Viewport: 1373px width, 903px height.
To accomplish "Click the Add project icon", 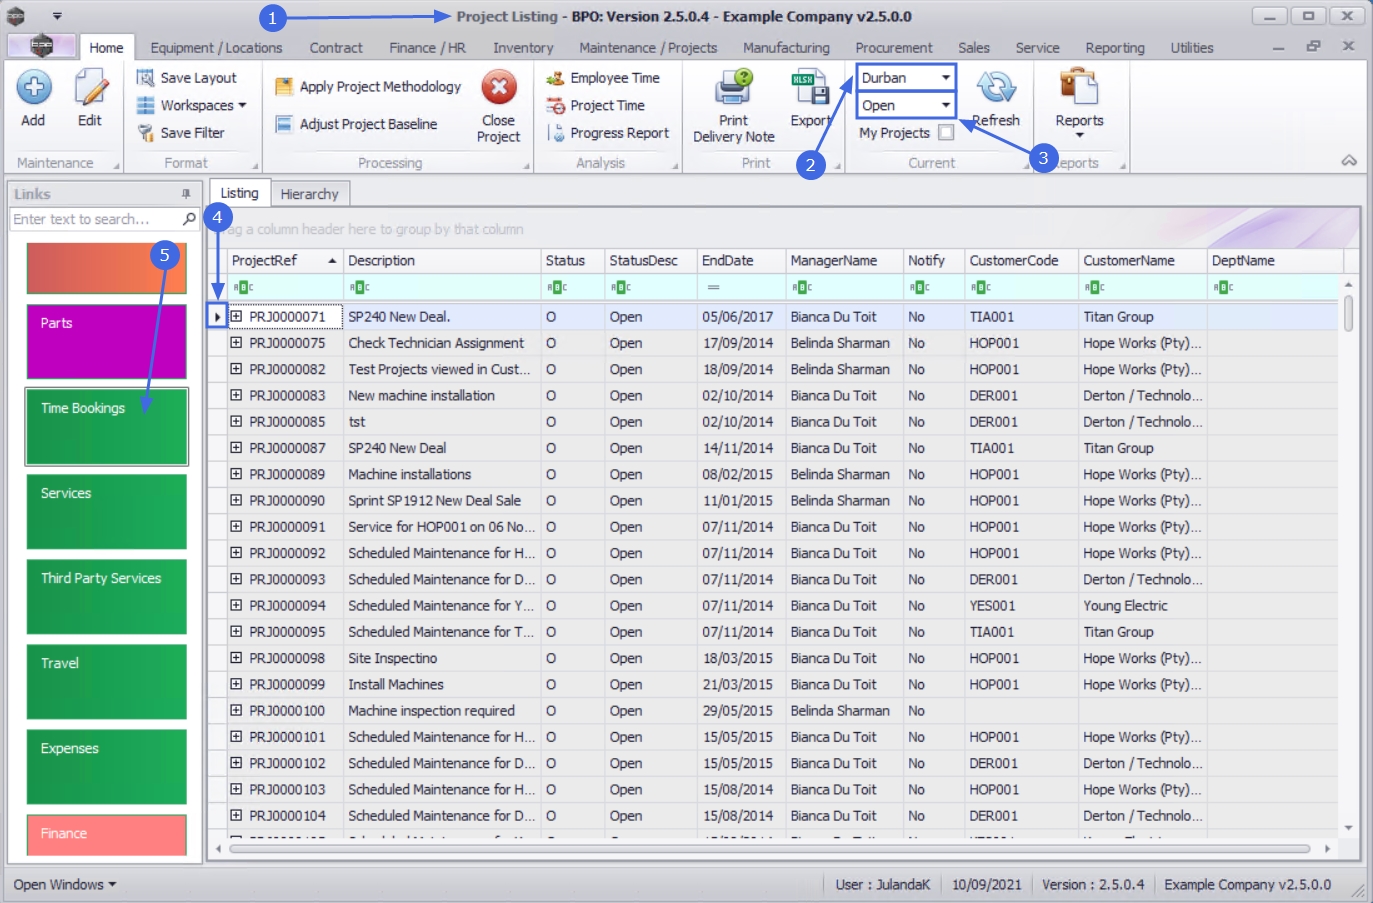I will [33, 89].
